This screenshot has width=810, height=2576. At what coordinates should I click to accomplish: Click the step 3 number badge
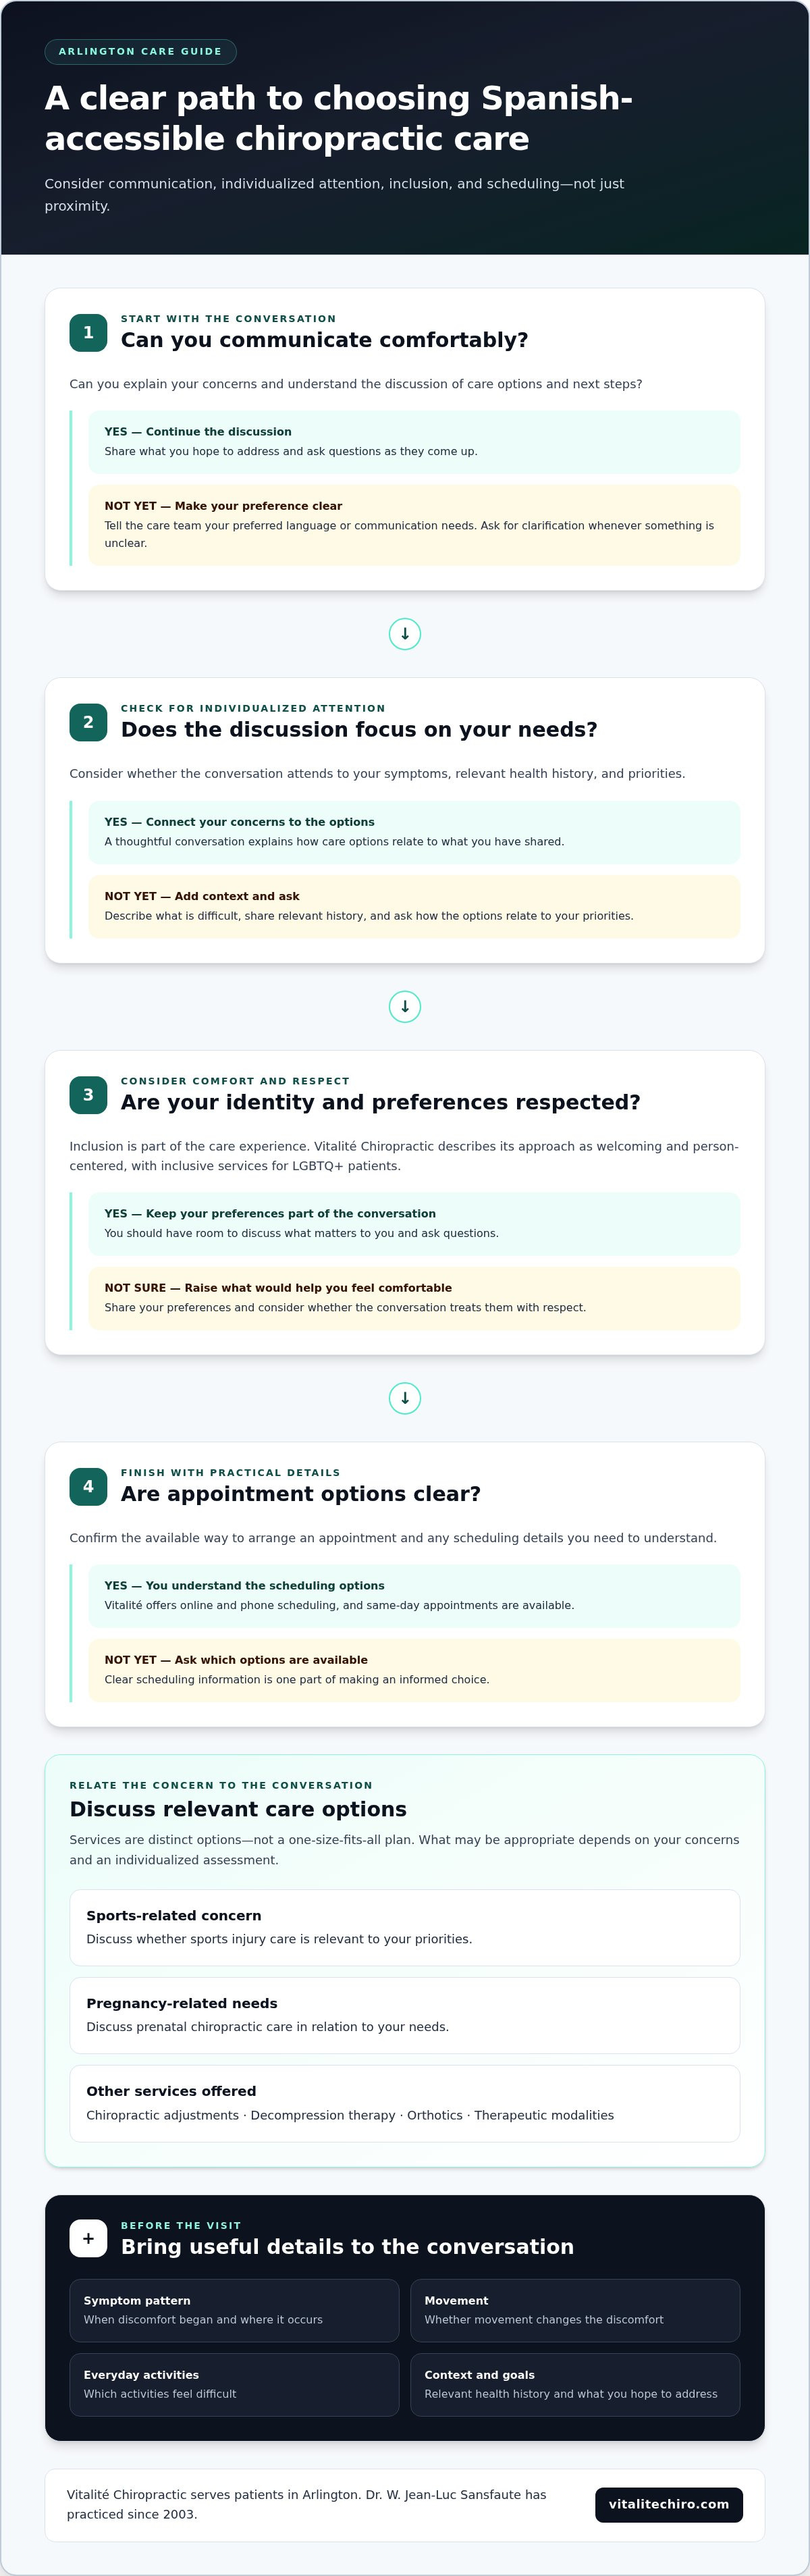point(88,1095)
